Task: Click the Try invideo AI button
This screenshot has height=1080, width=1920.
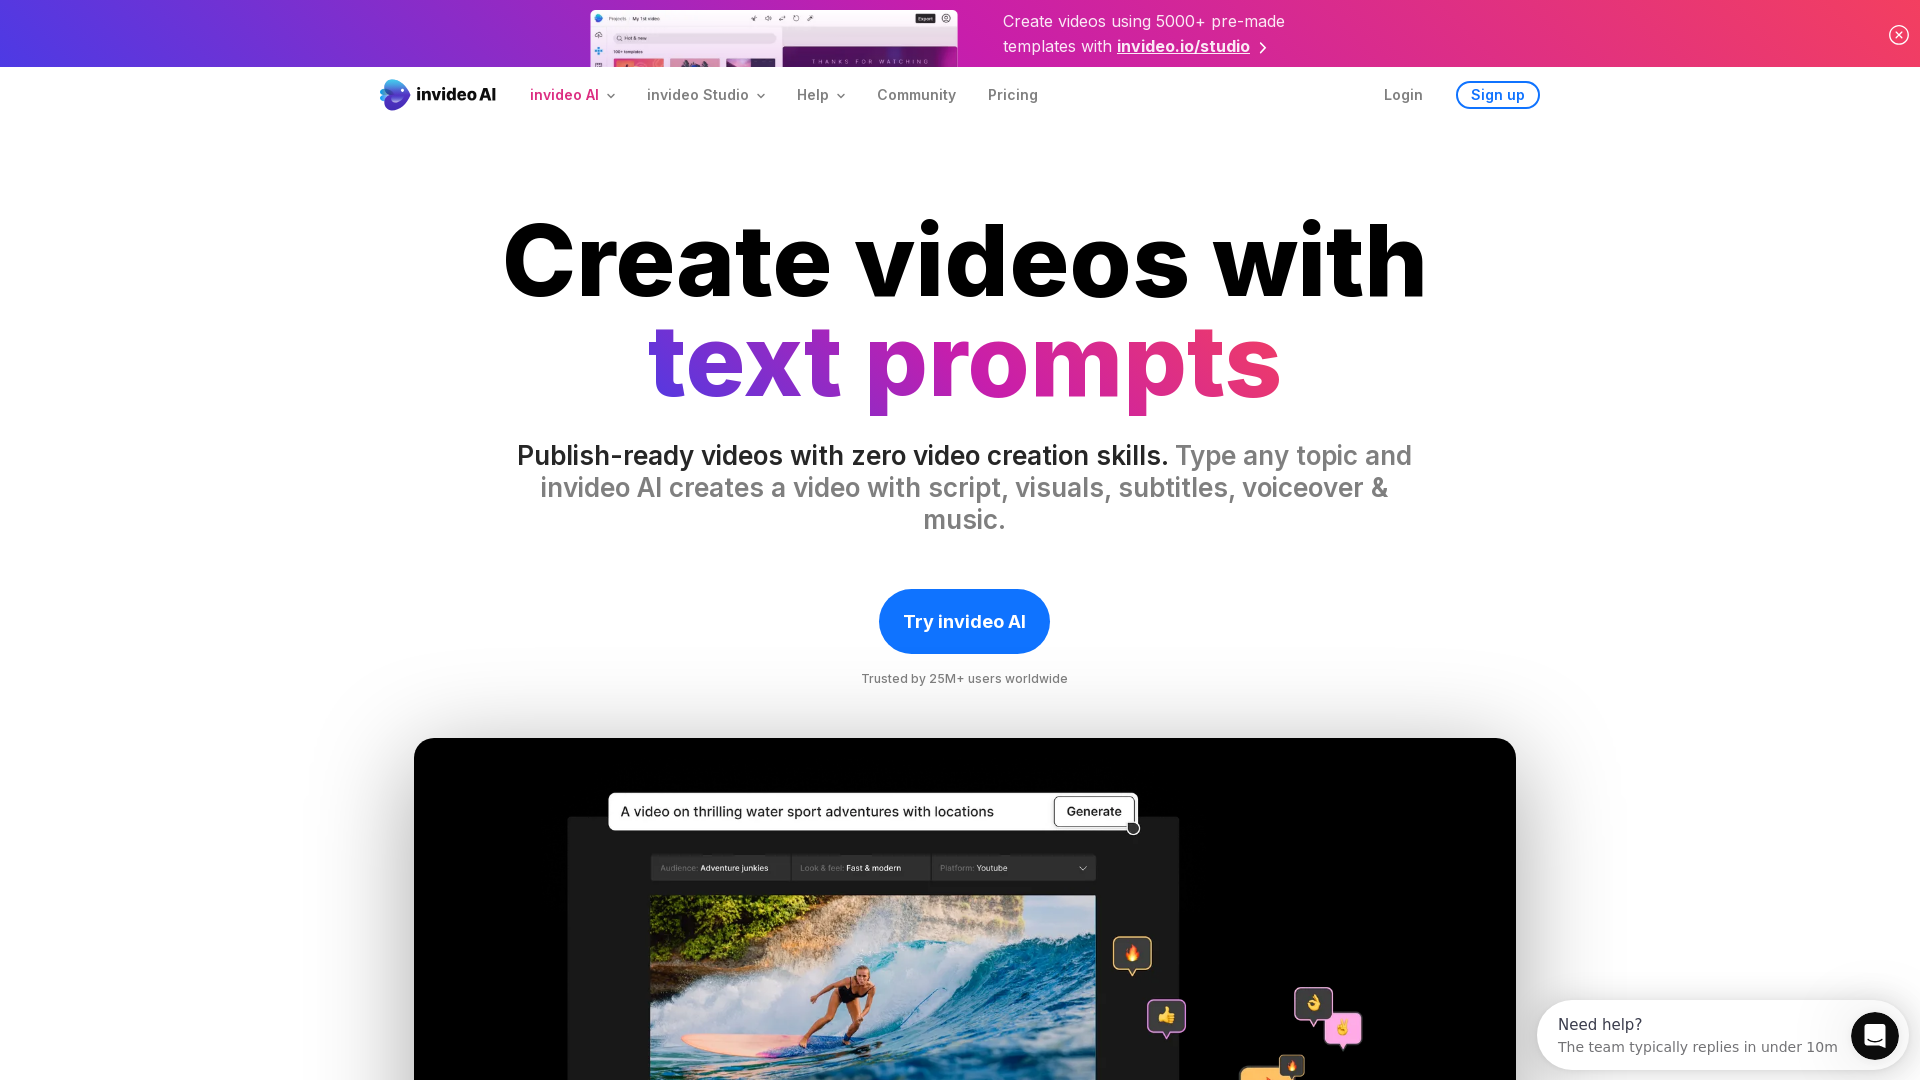Action: point(964,621)
